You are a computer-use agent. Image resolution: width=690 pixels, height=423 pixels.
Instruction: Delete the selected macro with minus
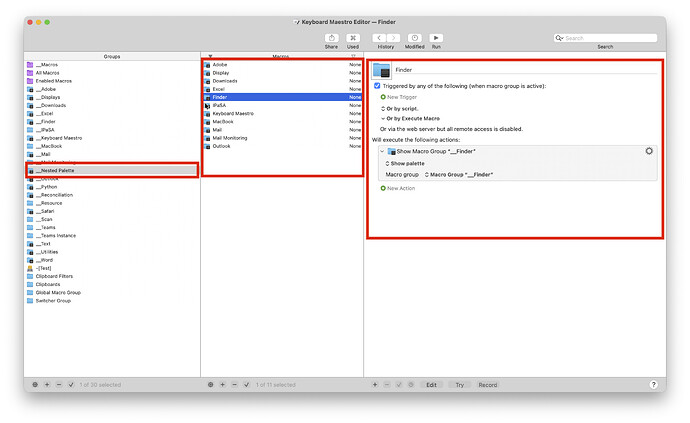click(235, 384)
